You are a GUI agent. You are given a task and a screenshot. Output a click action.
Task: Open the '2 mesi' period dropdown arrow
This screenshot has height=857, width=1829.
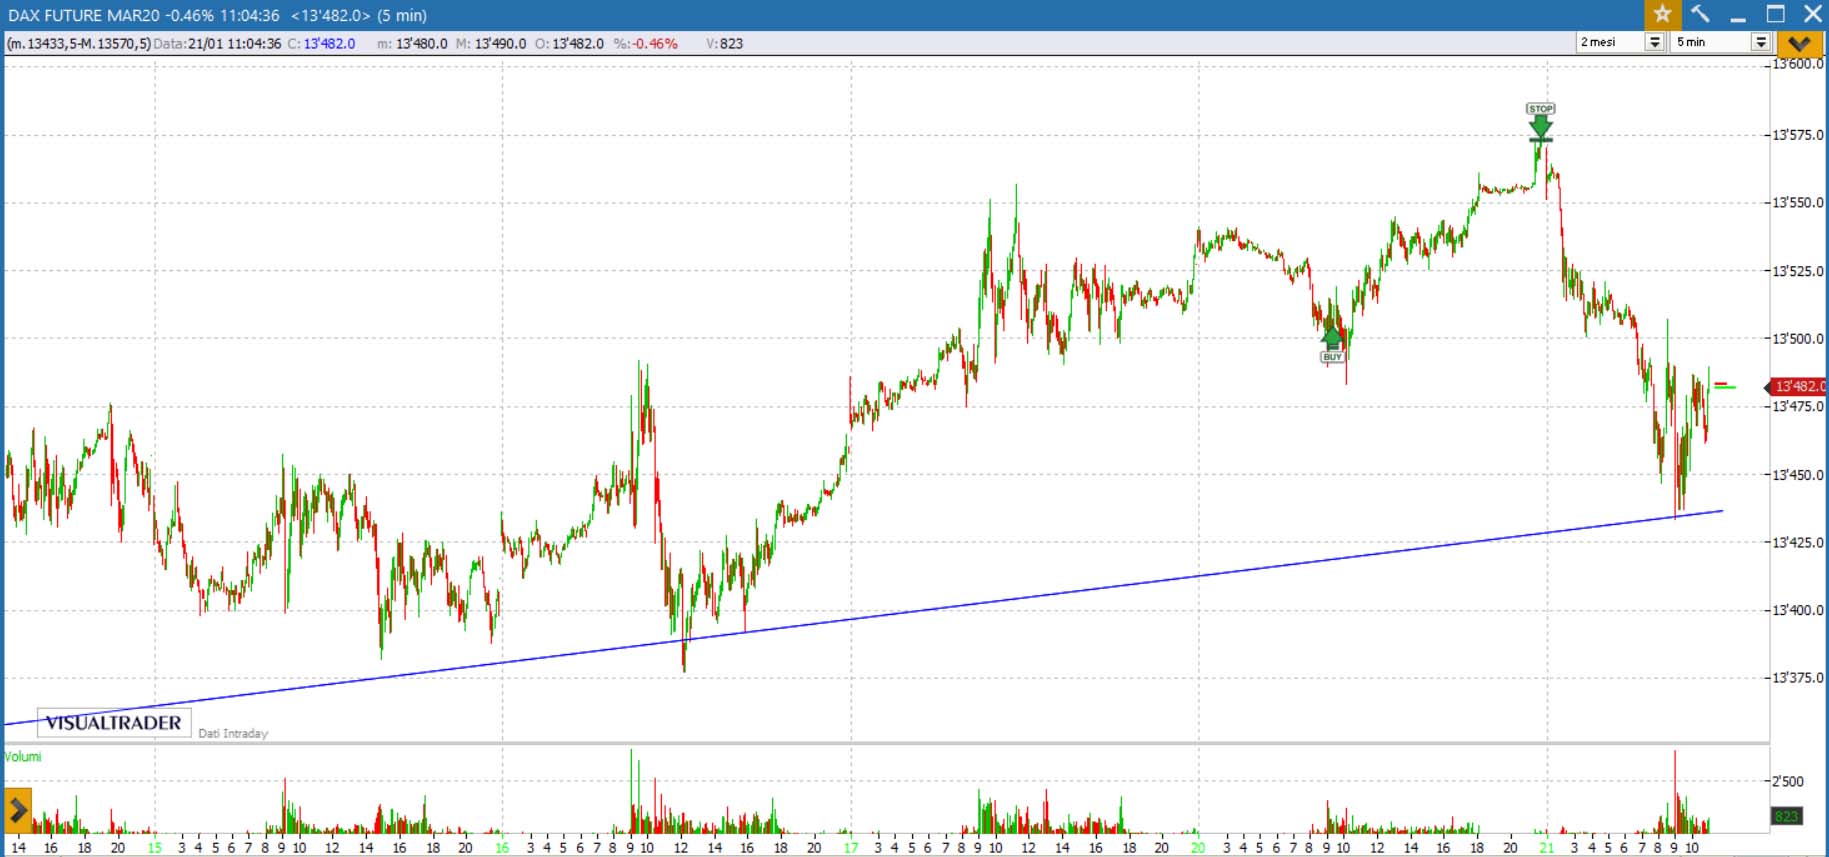pos(1655,42)
